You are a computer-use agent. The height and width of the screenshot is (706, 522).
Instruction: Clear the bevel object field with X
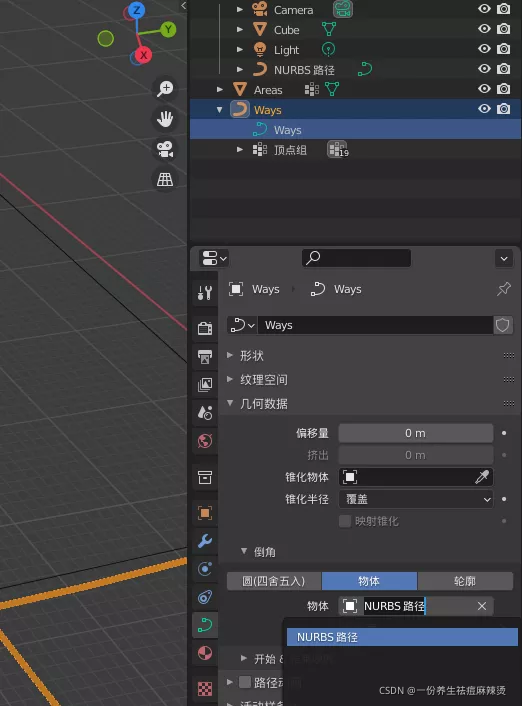click(481, 606)
